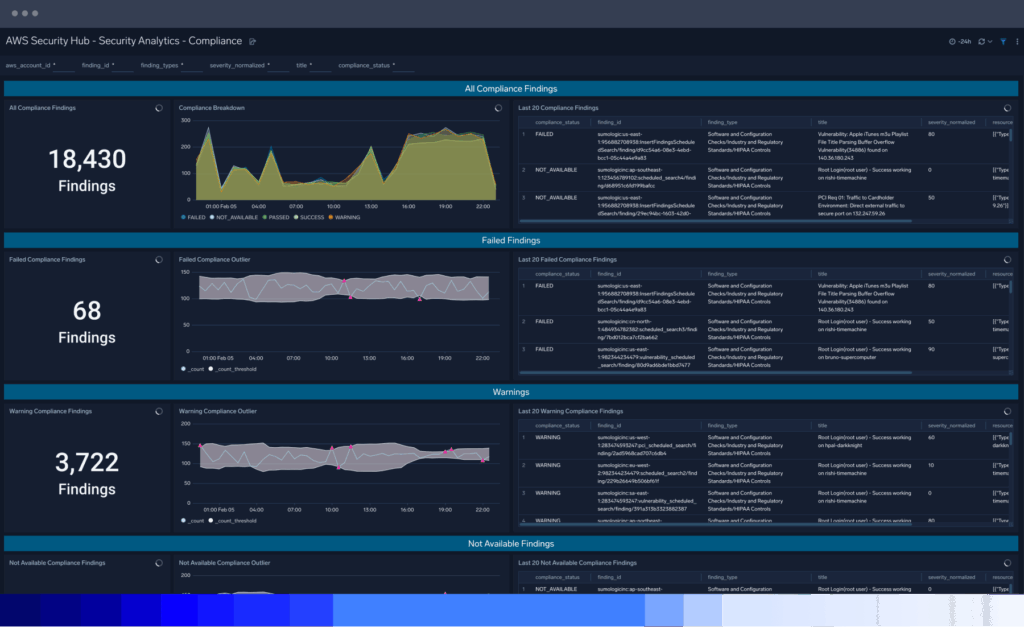Toggle the PASSED series in Compliance Breakdown legend

pos(281,216)
